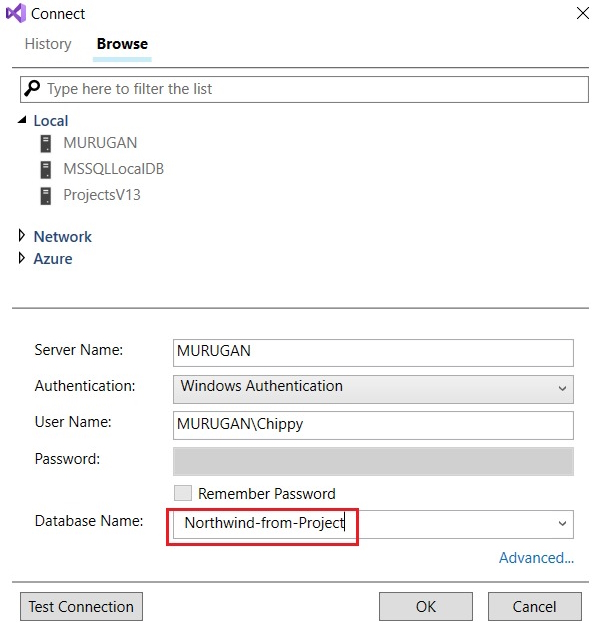The height and width of the screenshot is (624, 598).
Task: Expand the Network servers group
Action: point(22,236)
